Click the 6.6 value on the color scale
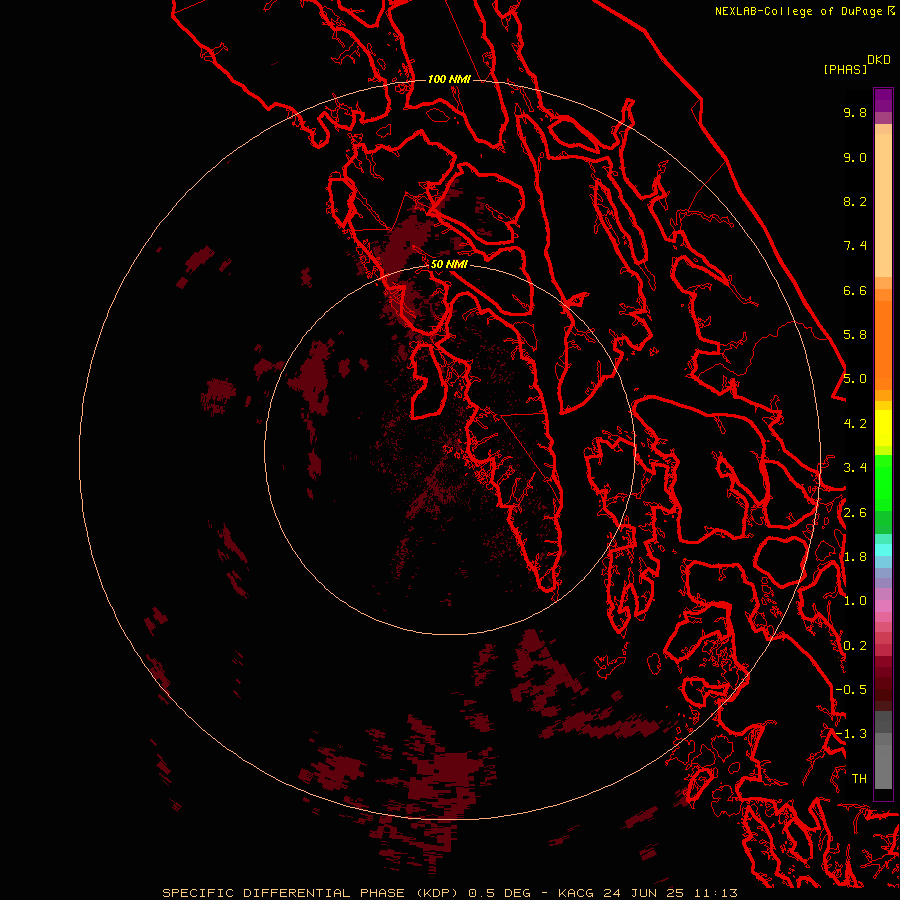Image resolution: width=900 pixels, height=900 pixels. [x=855, y=290]
